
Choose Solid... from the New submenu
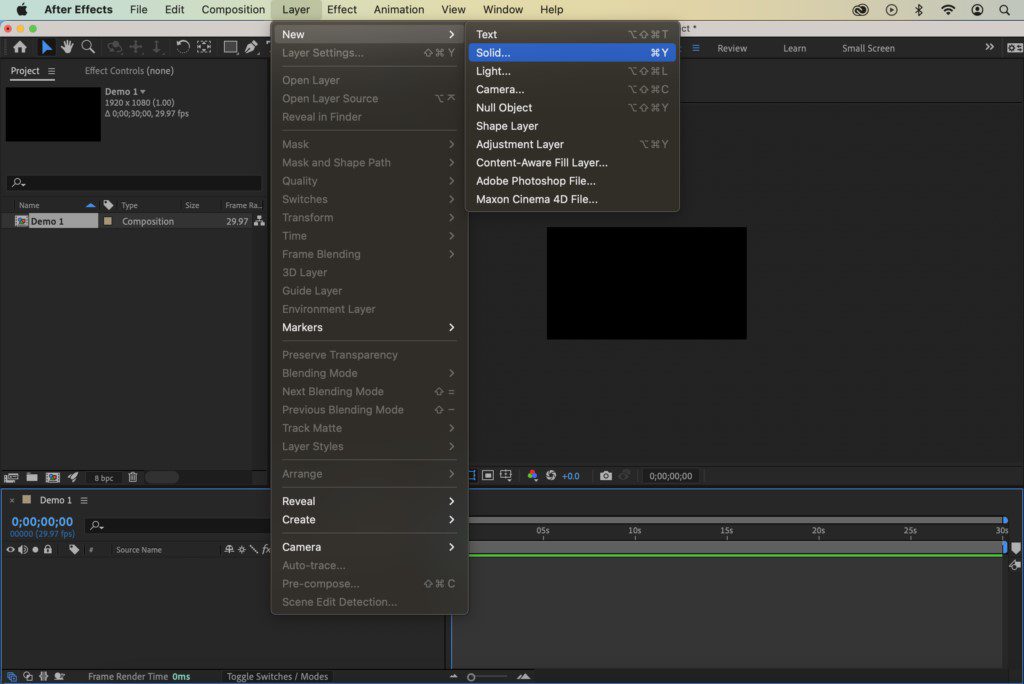pyautogui.click(x=571, y=52)
